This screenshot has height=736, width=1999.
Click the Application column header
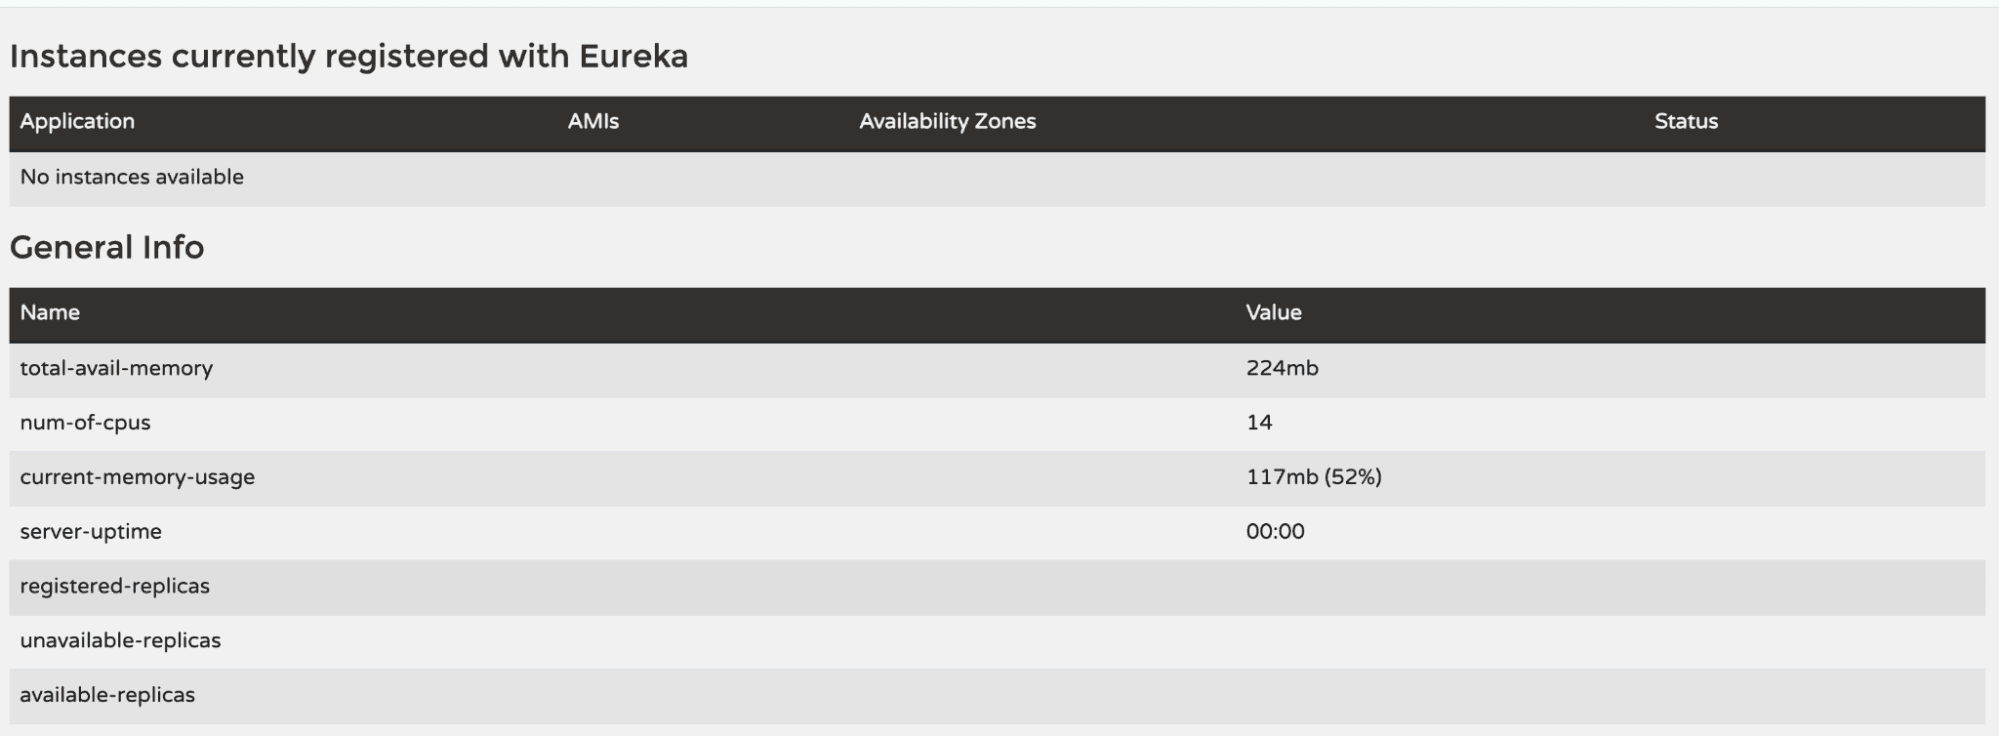coord(77,122)
